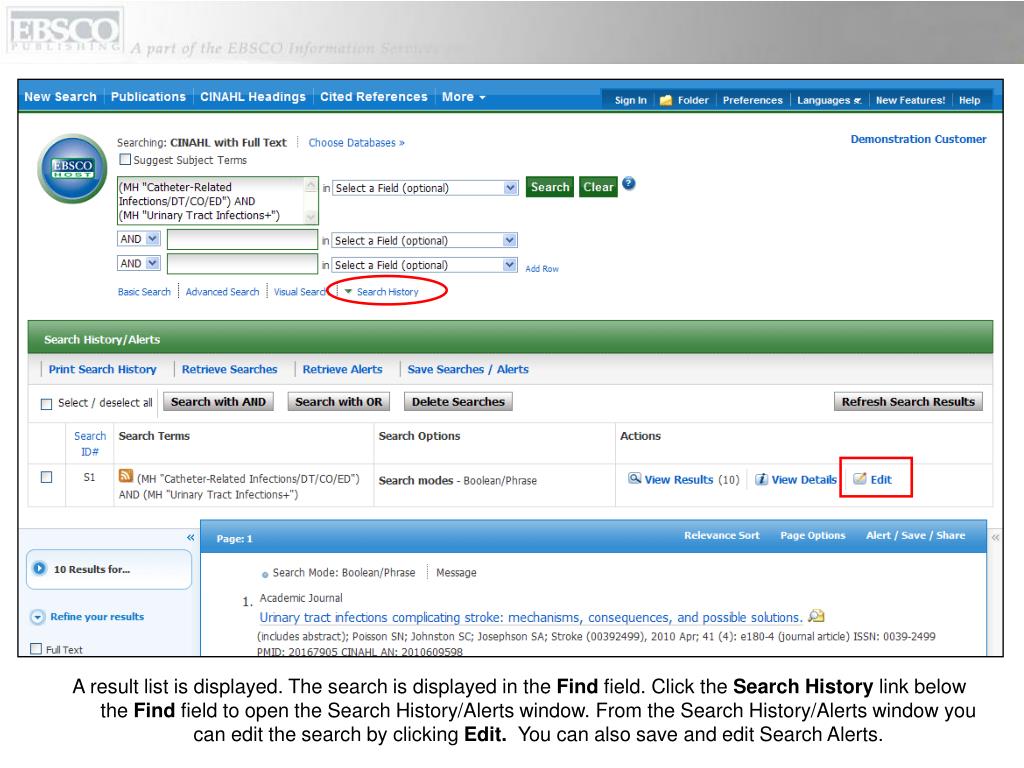Expand the More menu in navigation bar

click(463, 97)
